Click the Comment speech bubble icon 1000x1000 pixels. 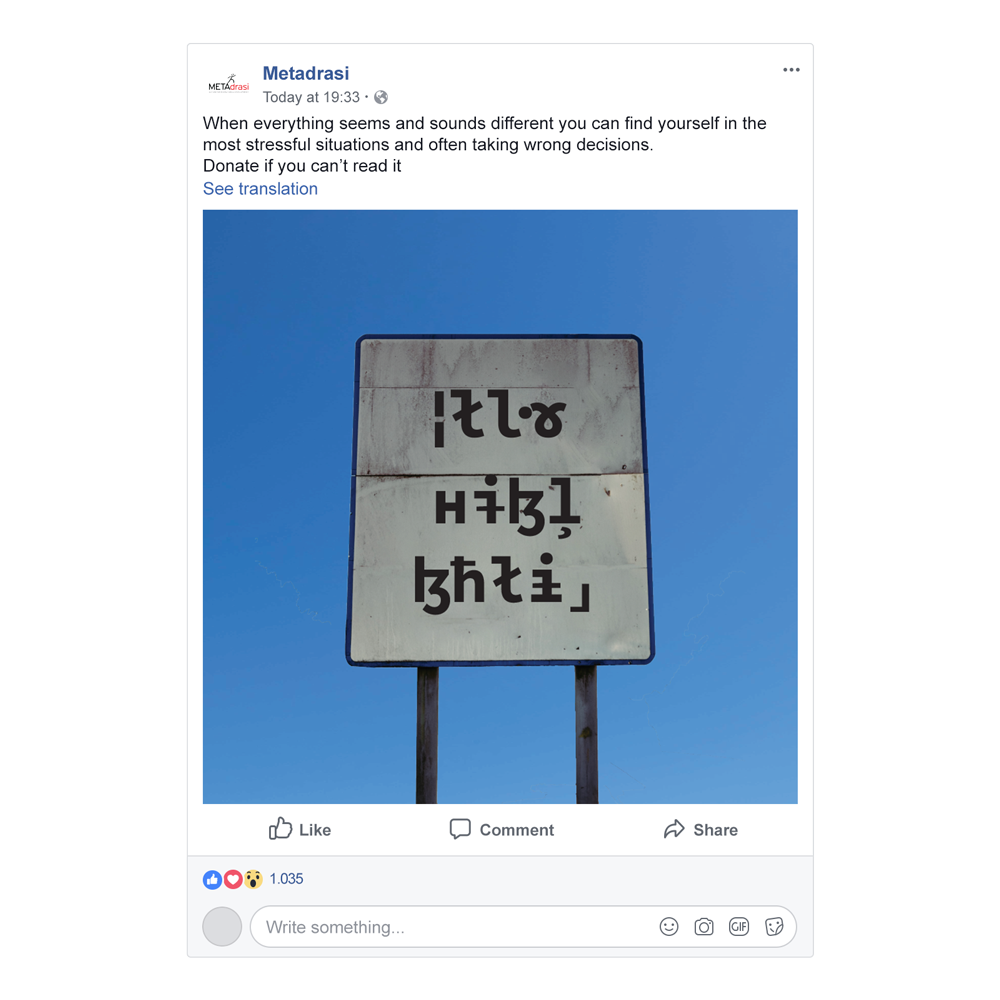pyautogui.click(x=460, y=829)
